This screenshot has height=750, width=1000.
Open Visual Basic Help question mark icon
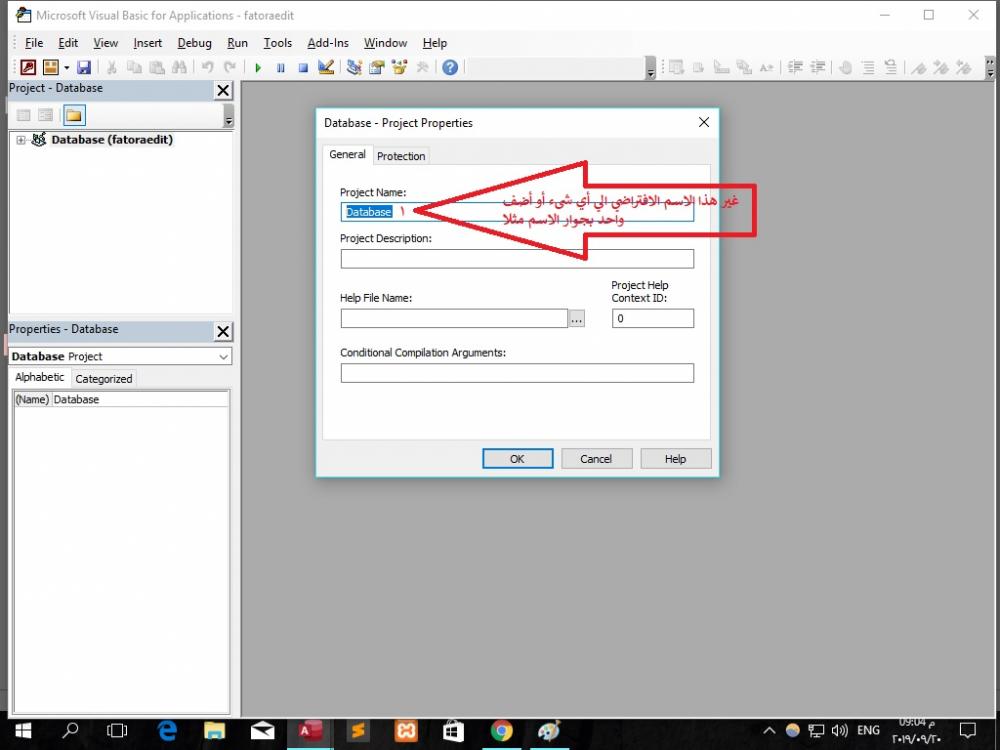pyautogui.click(x=450, y=67)
